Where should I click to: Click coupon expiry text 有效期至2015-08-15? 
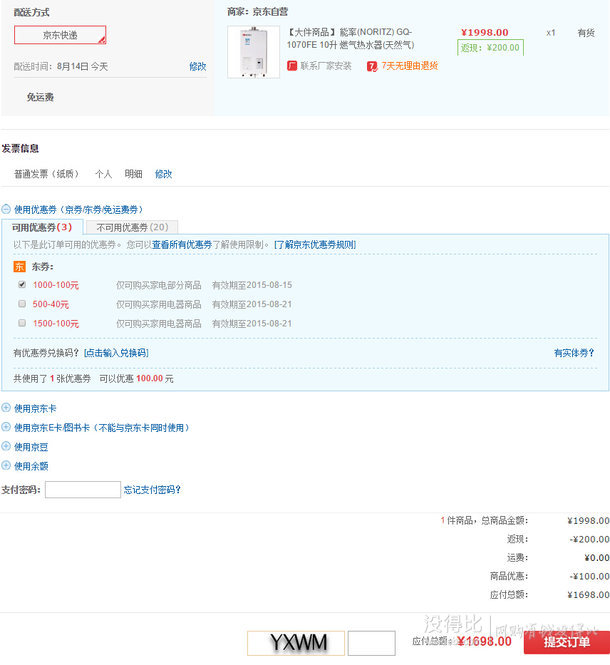(x=252, y=285)
